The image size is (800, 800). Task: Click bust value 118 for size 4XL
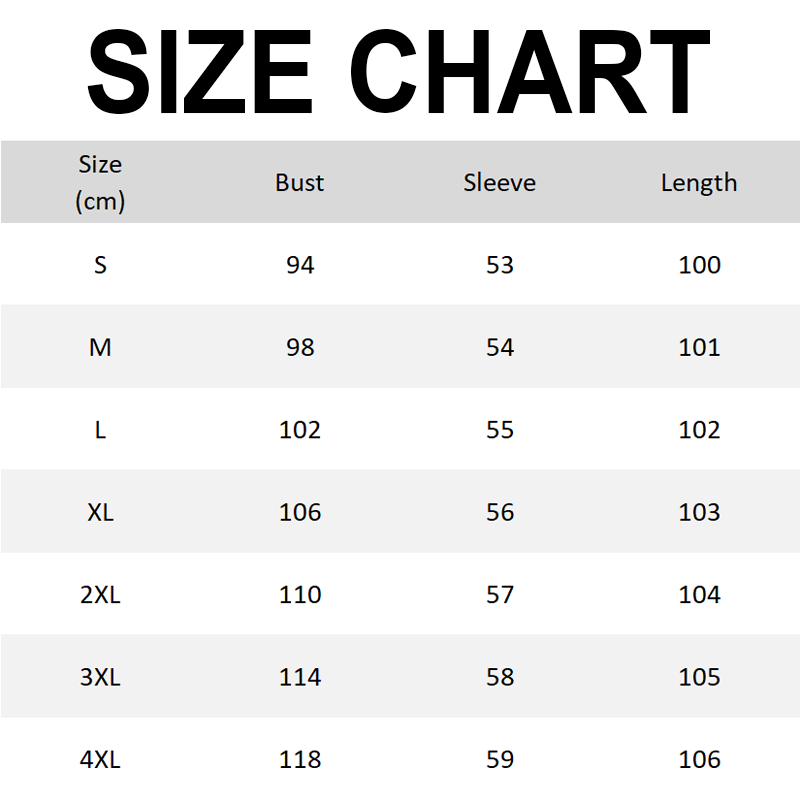300,760
